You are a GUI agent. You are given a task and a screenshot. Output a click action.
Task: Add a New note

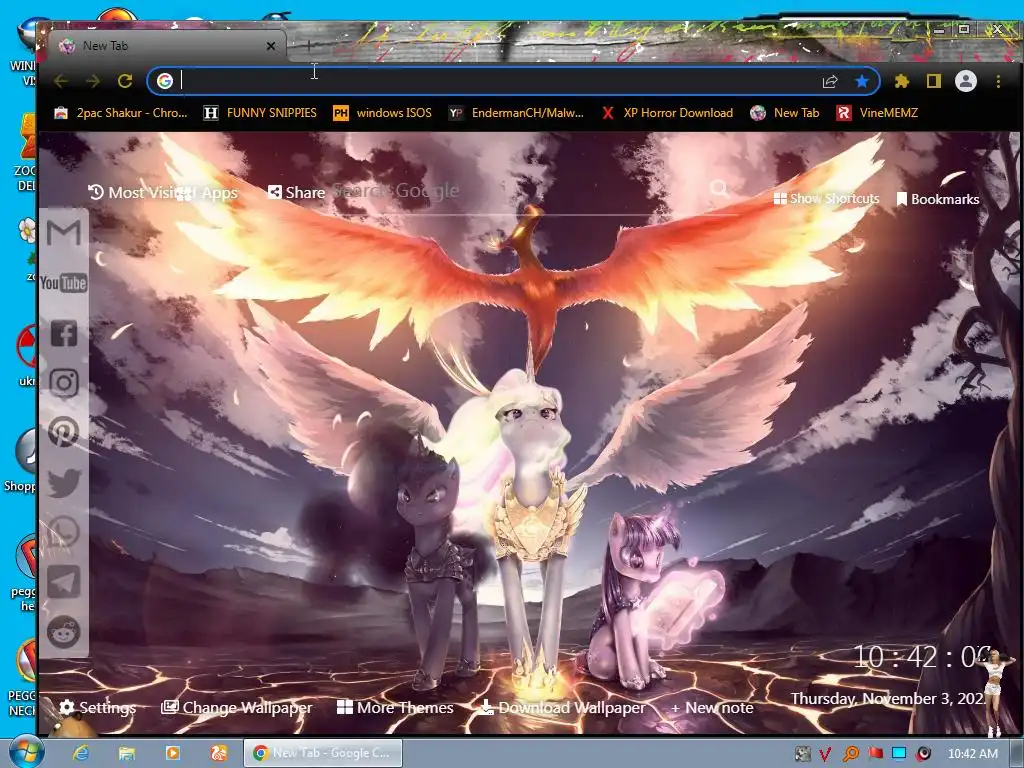(712, 707)
